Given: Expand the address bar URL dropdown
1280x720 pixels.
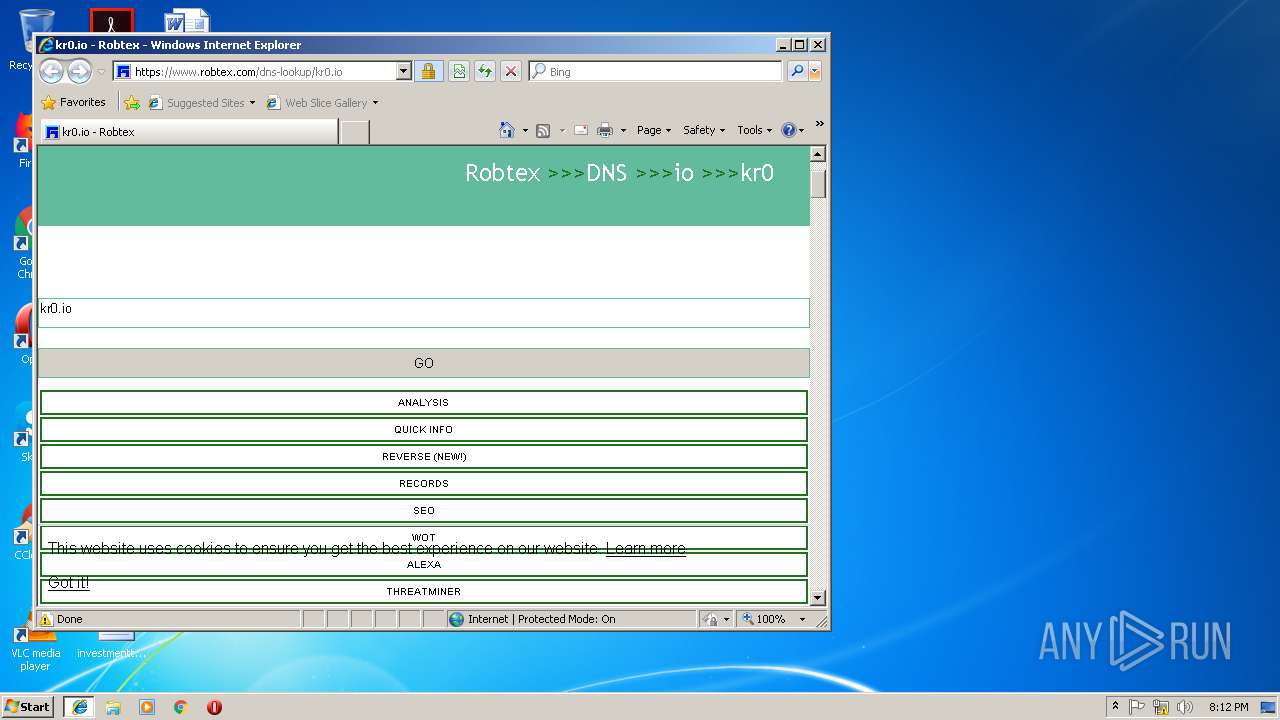Looking at the screenshot, I should (x=404, y=71).
